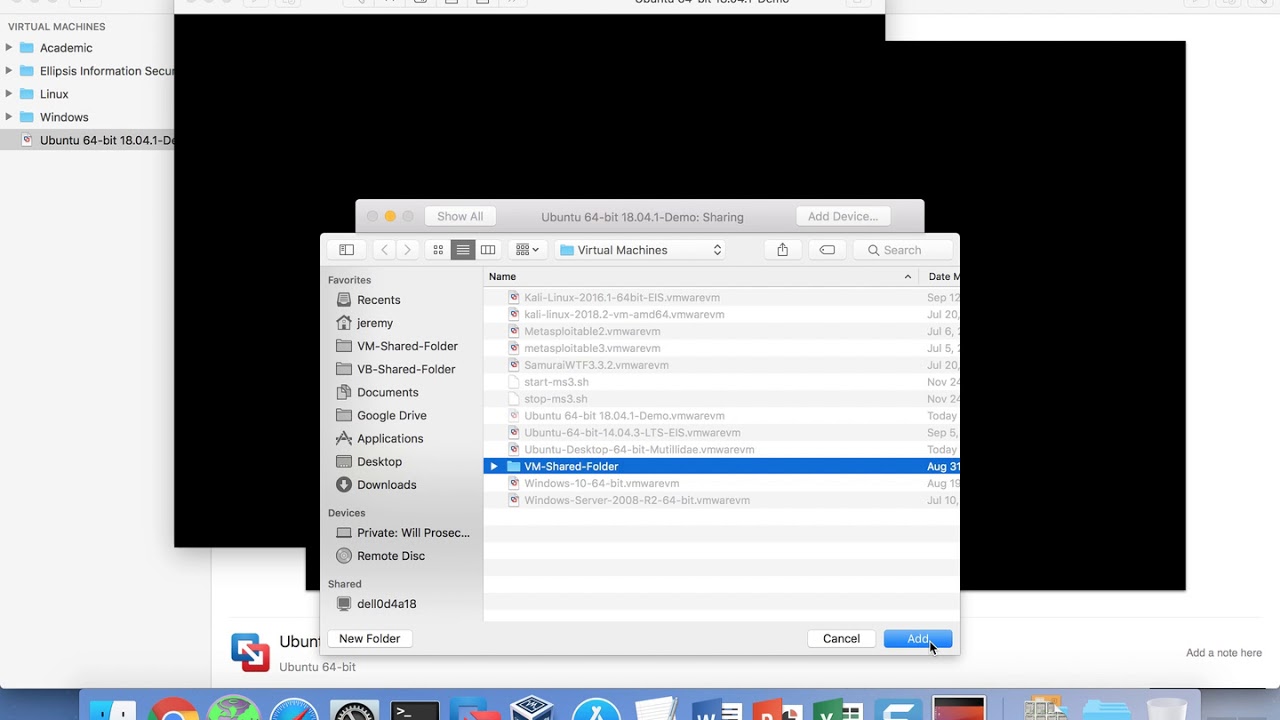Open the group/arrange items dropdown
Viewport: 1280px width, 720px height.
[527, 250]
